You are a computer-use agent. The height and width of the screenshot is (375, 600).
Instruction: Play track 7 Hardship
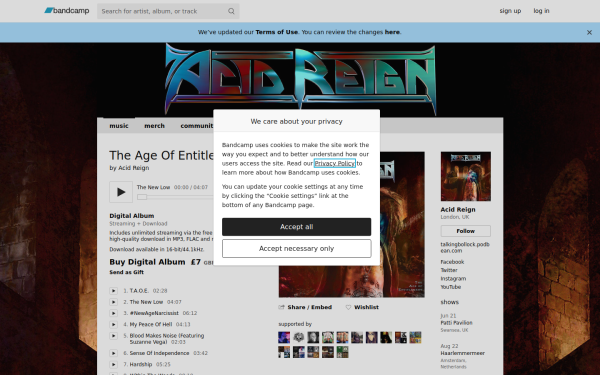coord(113,364)
